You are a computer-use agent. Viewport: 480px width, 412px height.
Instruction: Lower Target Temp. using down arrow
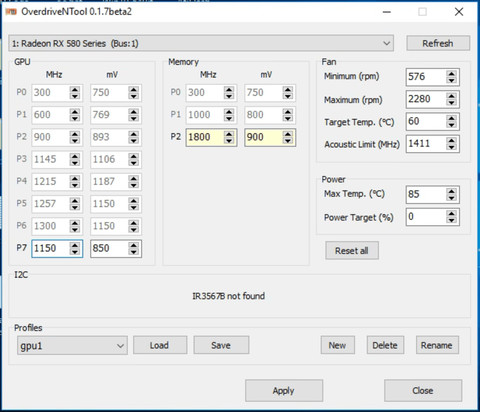pos(451,125)
